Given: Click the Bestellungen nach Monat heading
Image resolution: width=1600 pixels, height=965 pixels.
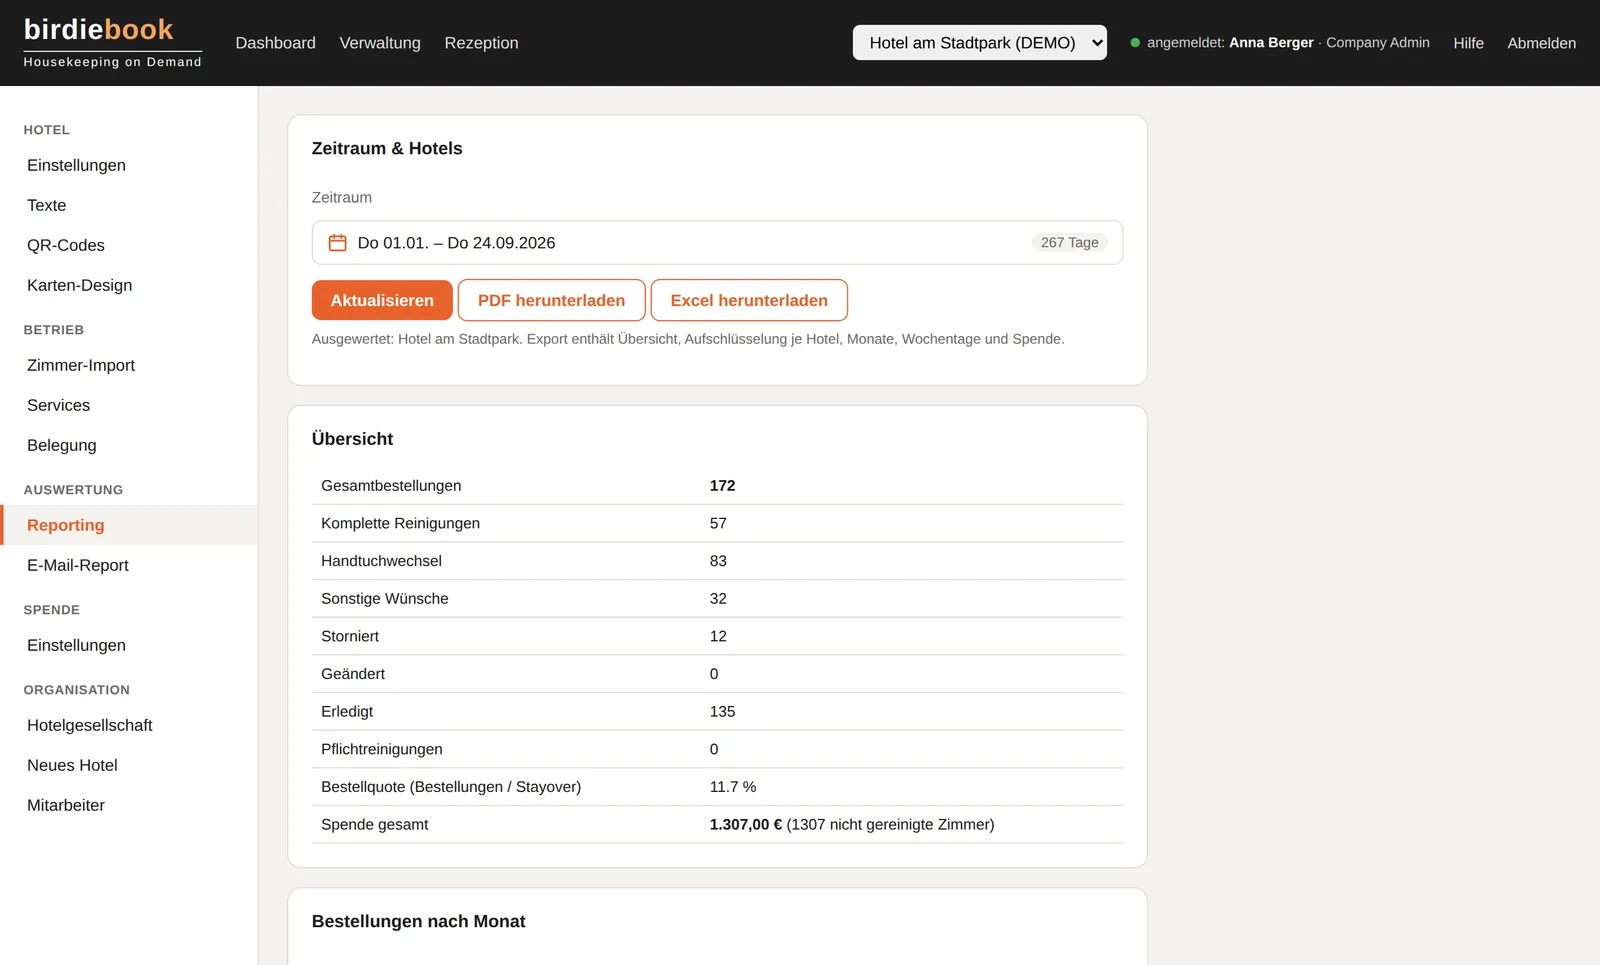Looking at the screenshot, I should point(418,921).
